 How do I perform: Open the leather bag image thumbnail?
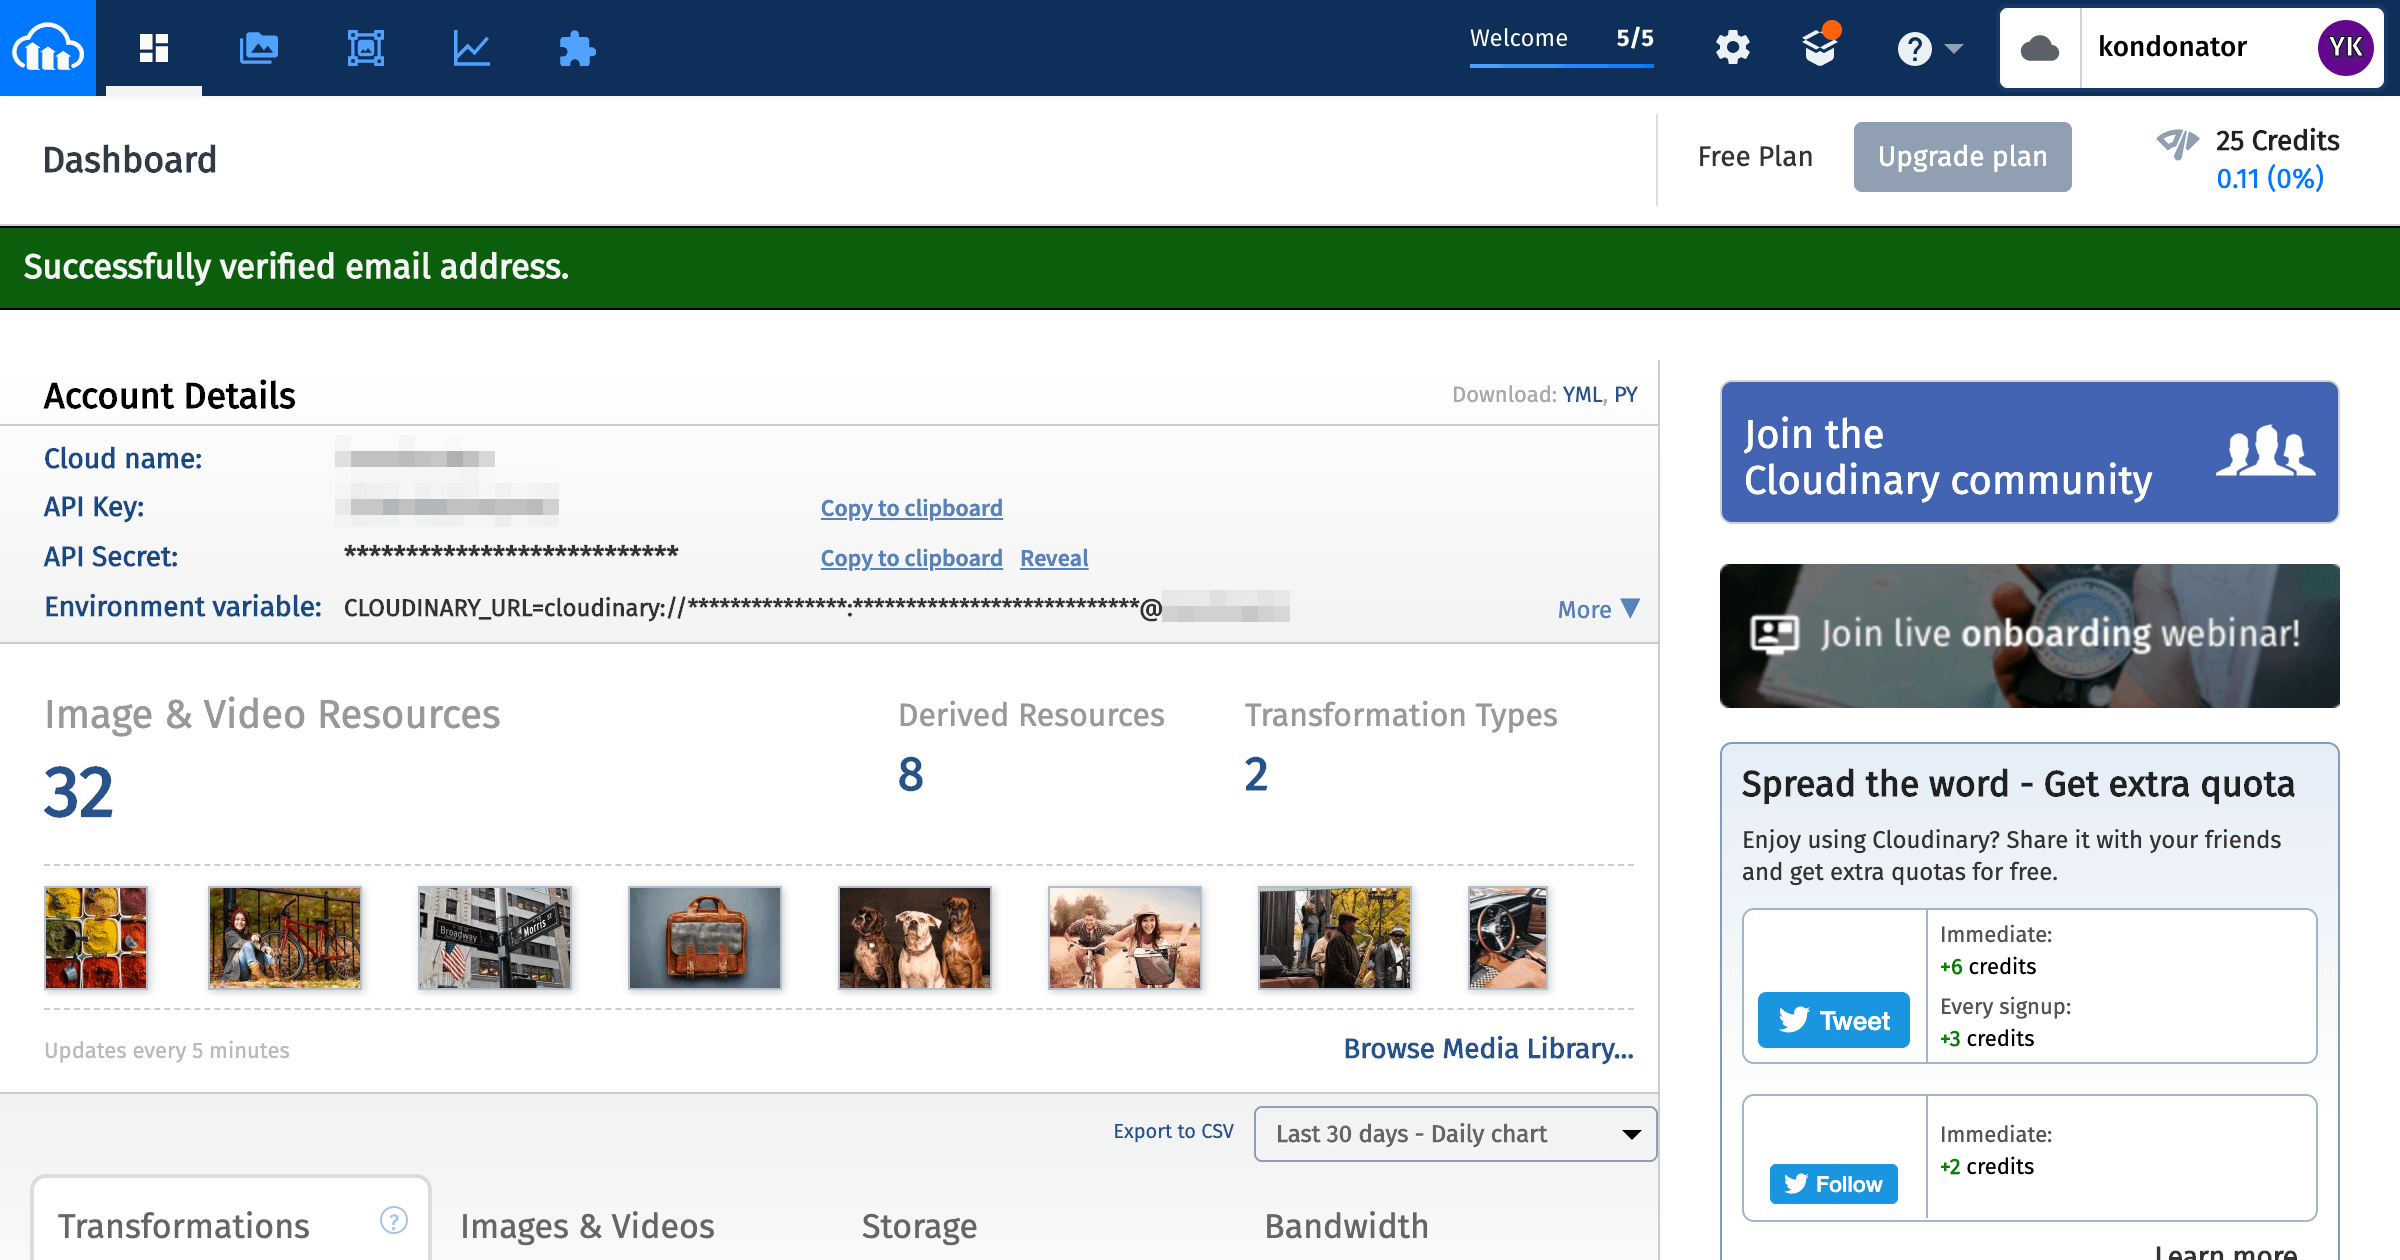(x=705, y=938)
